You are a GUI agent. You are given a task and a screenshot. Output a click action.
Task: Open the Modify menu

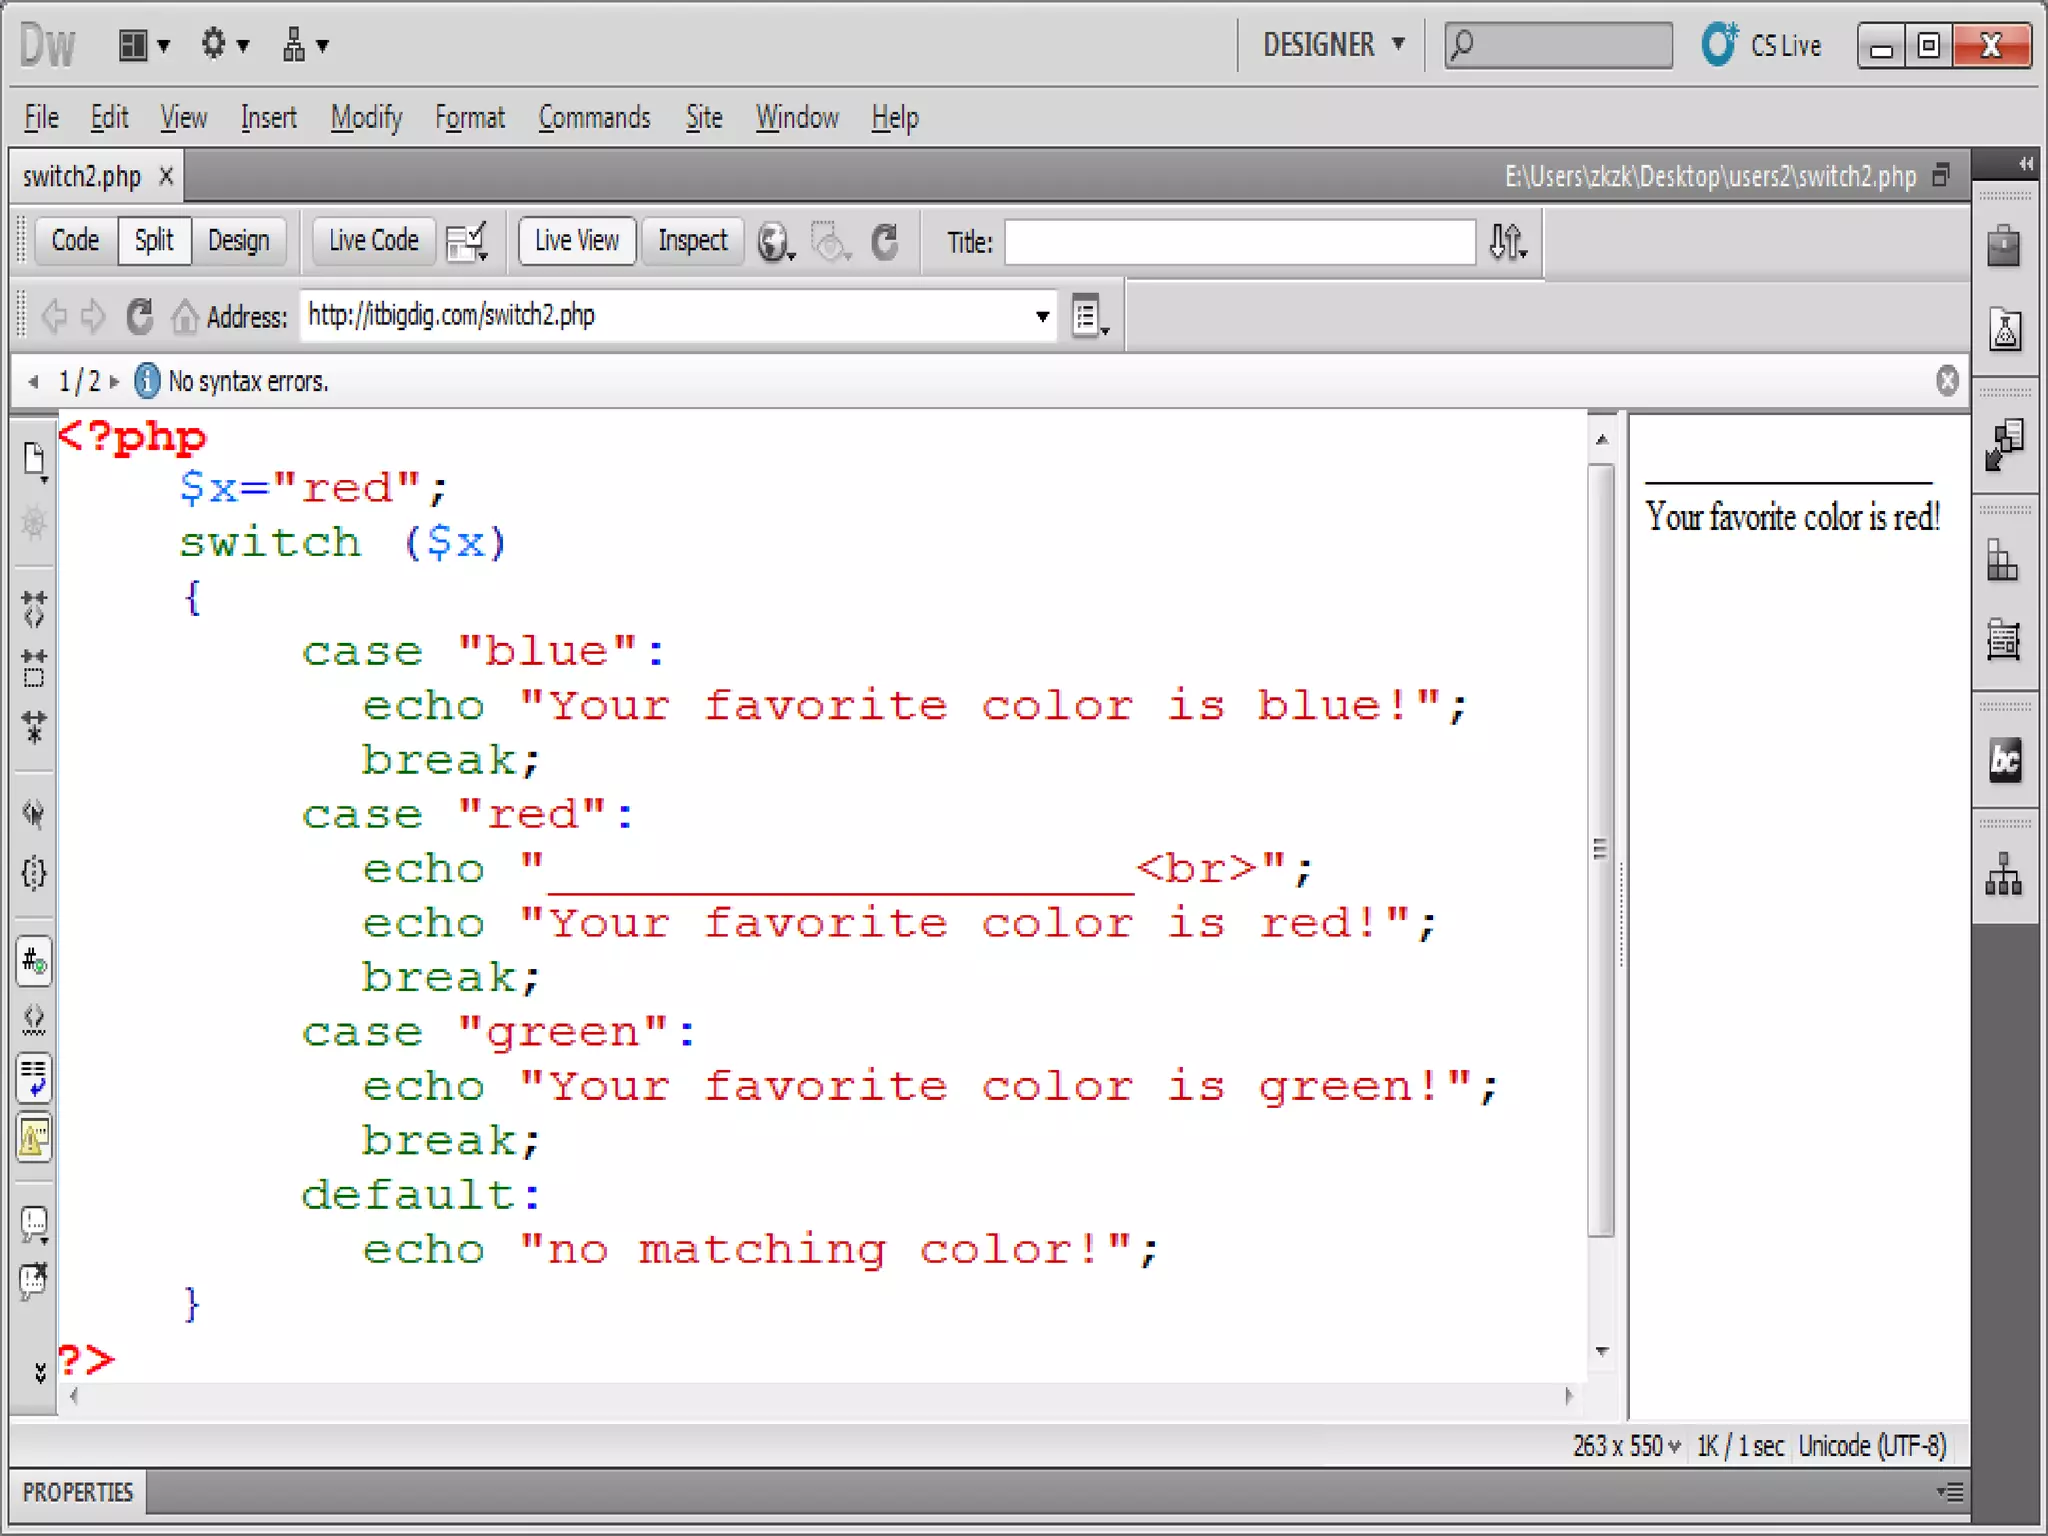pyautogui.click(x=366, y=118)
